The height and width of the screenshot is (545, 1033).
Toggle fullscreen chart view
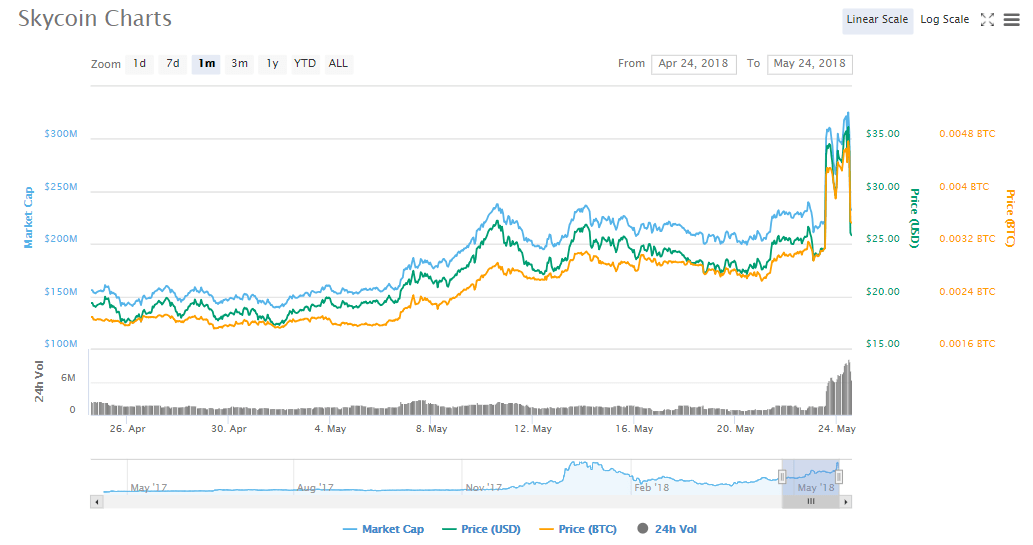pyautogui.click(x=987, y=20)
